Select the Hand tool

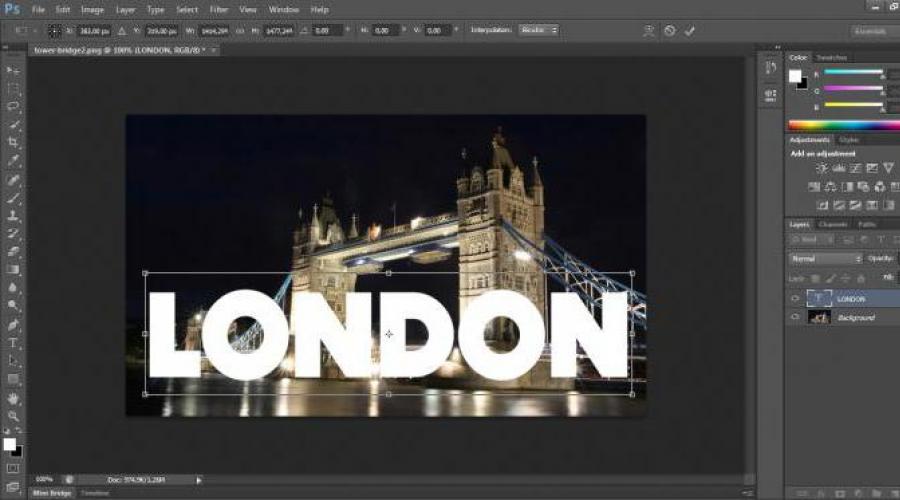[13, 398]
